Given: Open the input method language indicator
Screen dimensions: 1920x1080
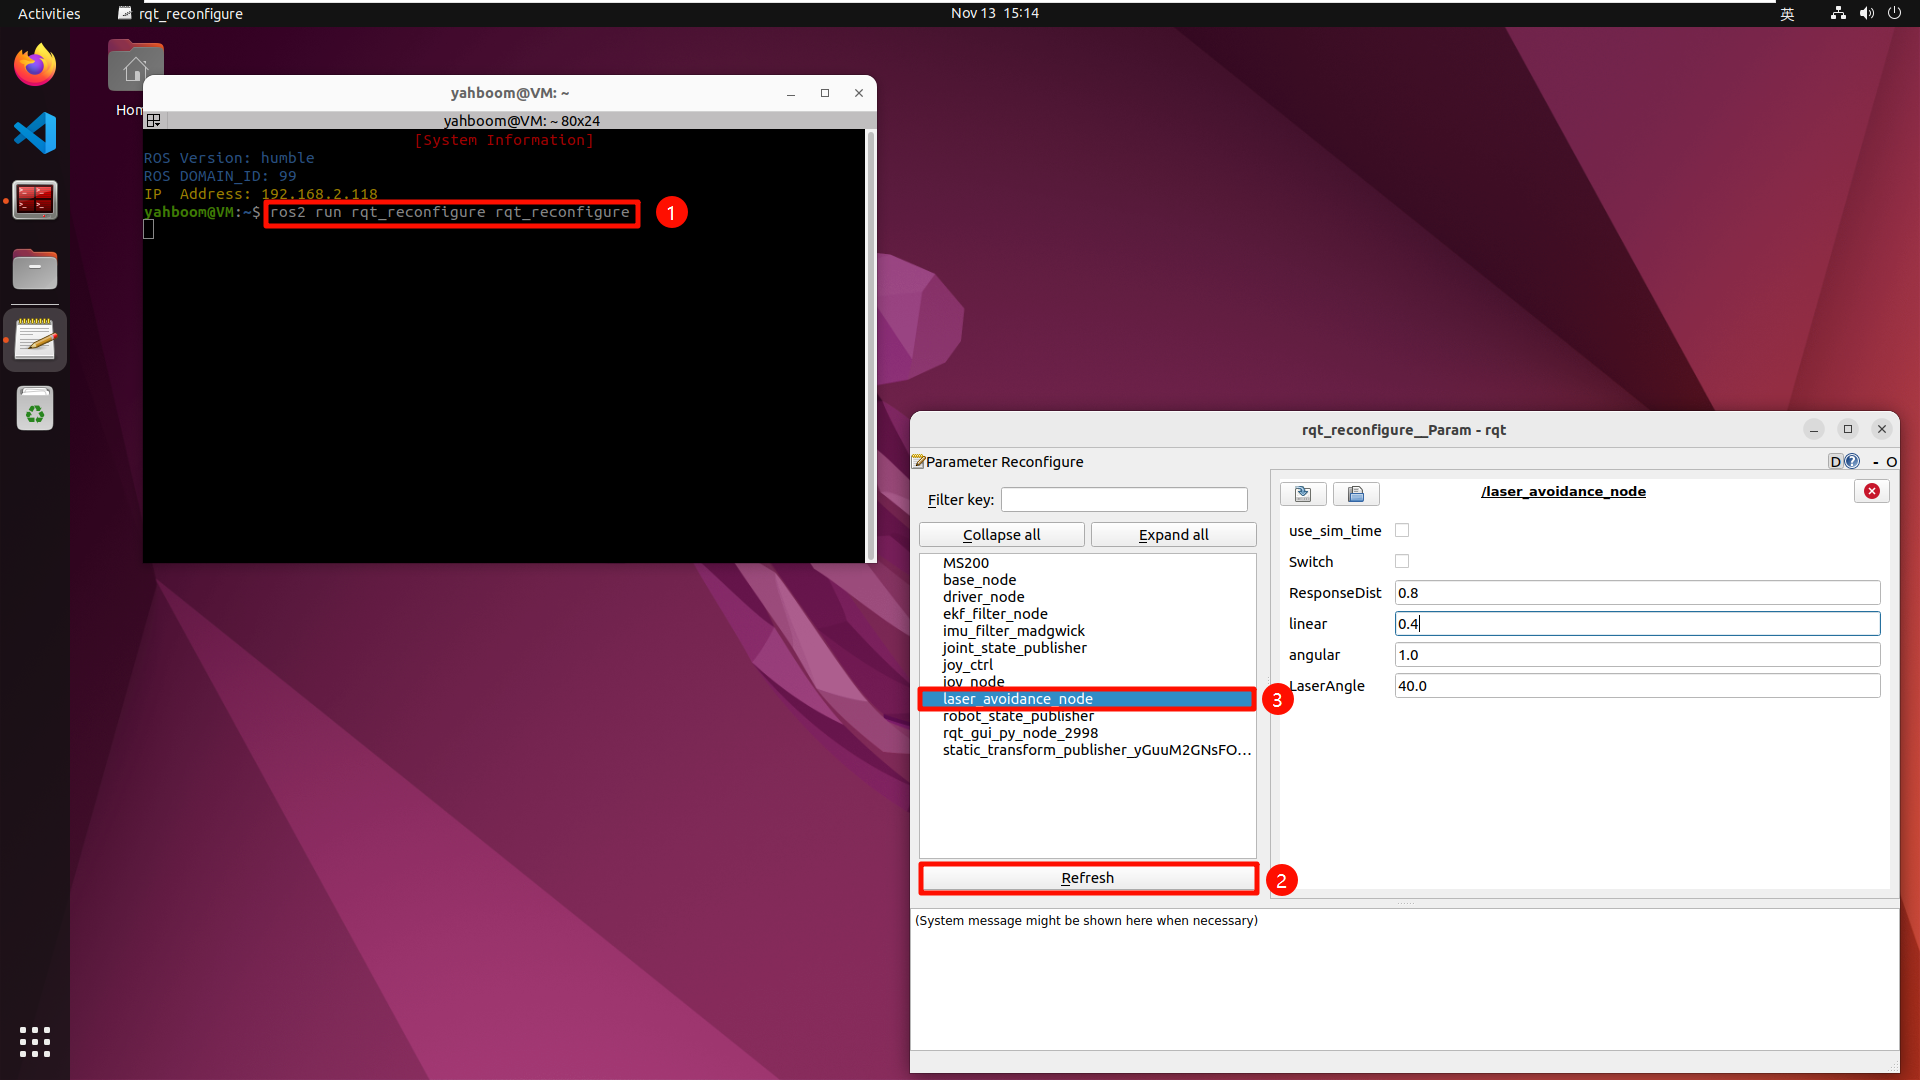Looking at the screenshot, I should pyautogui.click(x=1787, y=14).
